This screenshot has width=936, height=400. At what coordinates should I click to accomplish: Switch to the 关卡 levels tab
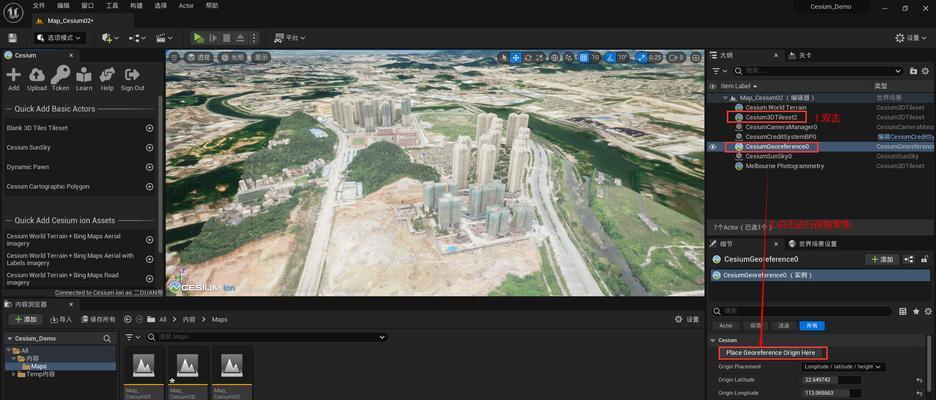coord(799,55)
